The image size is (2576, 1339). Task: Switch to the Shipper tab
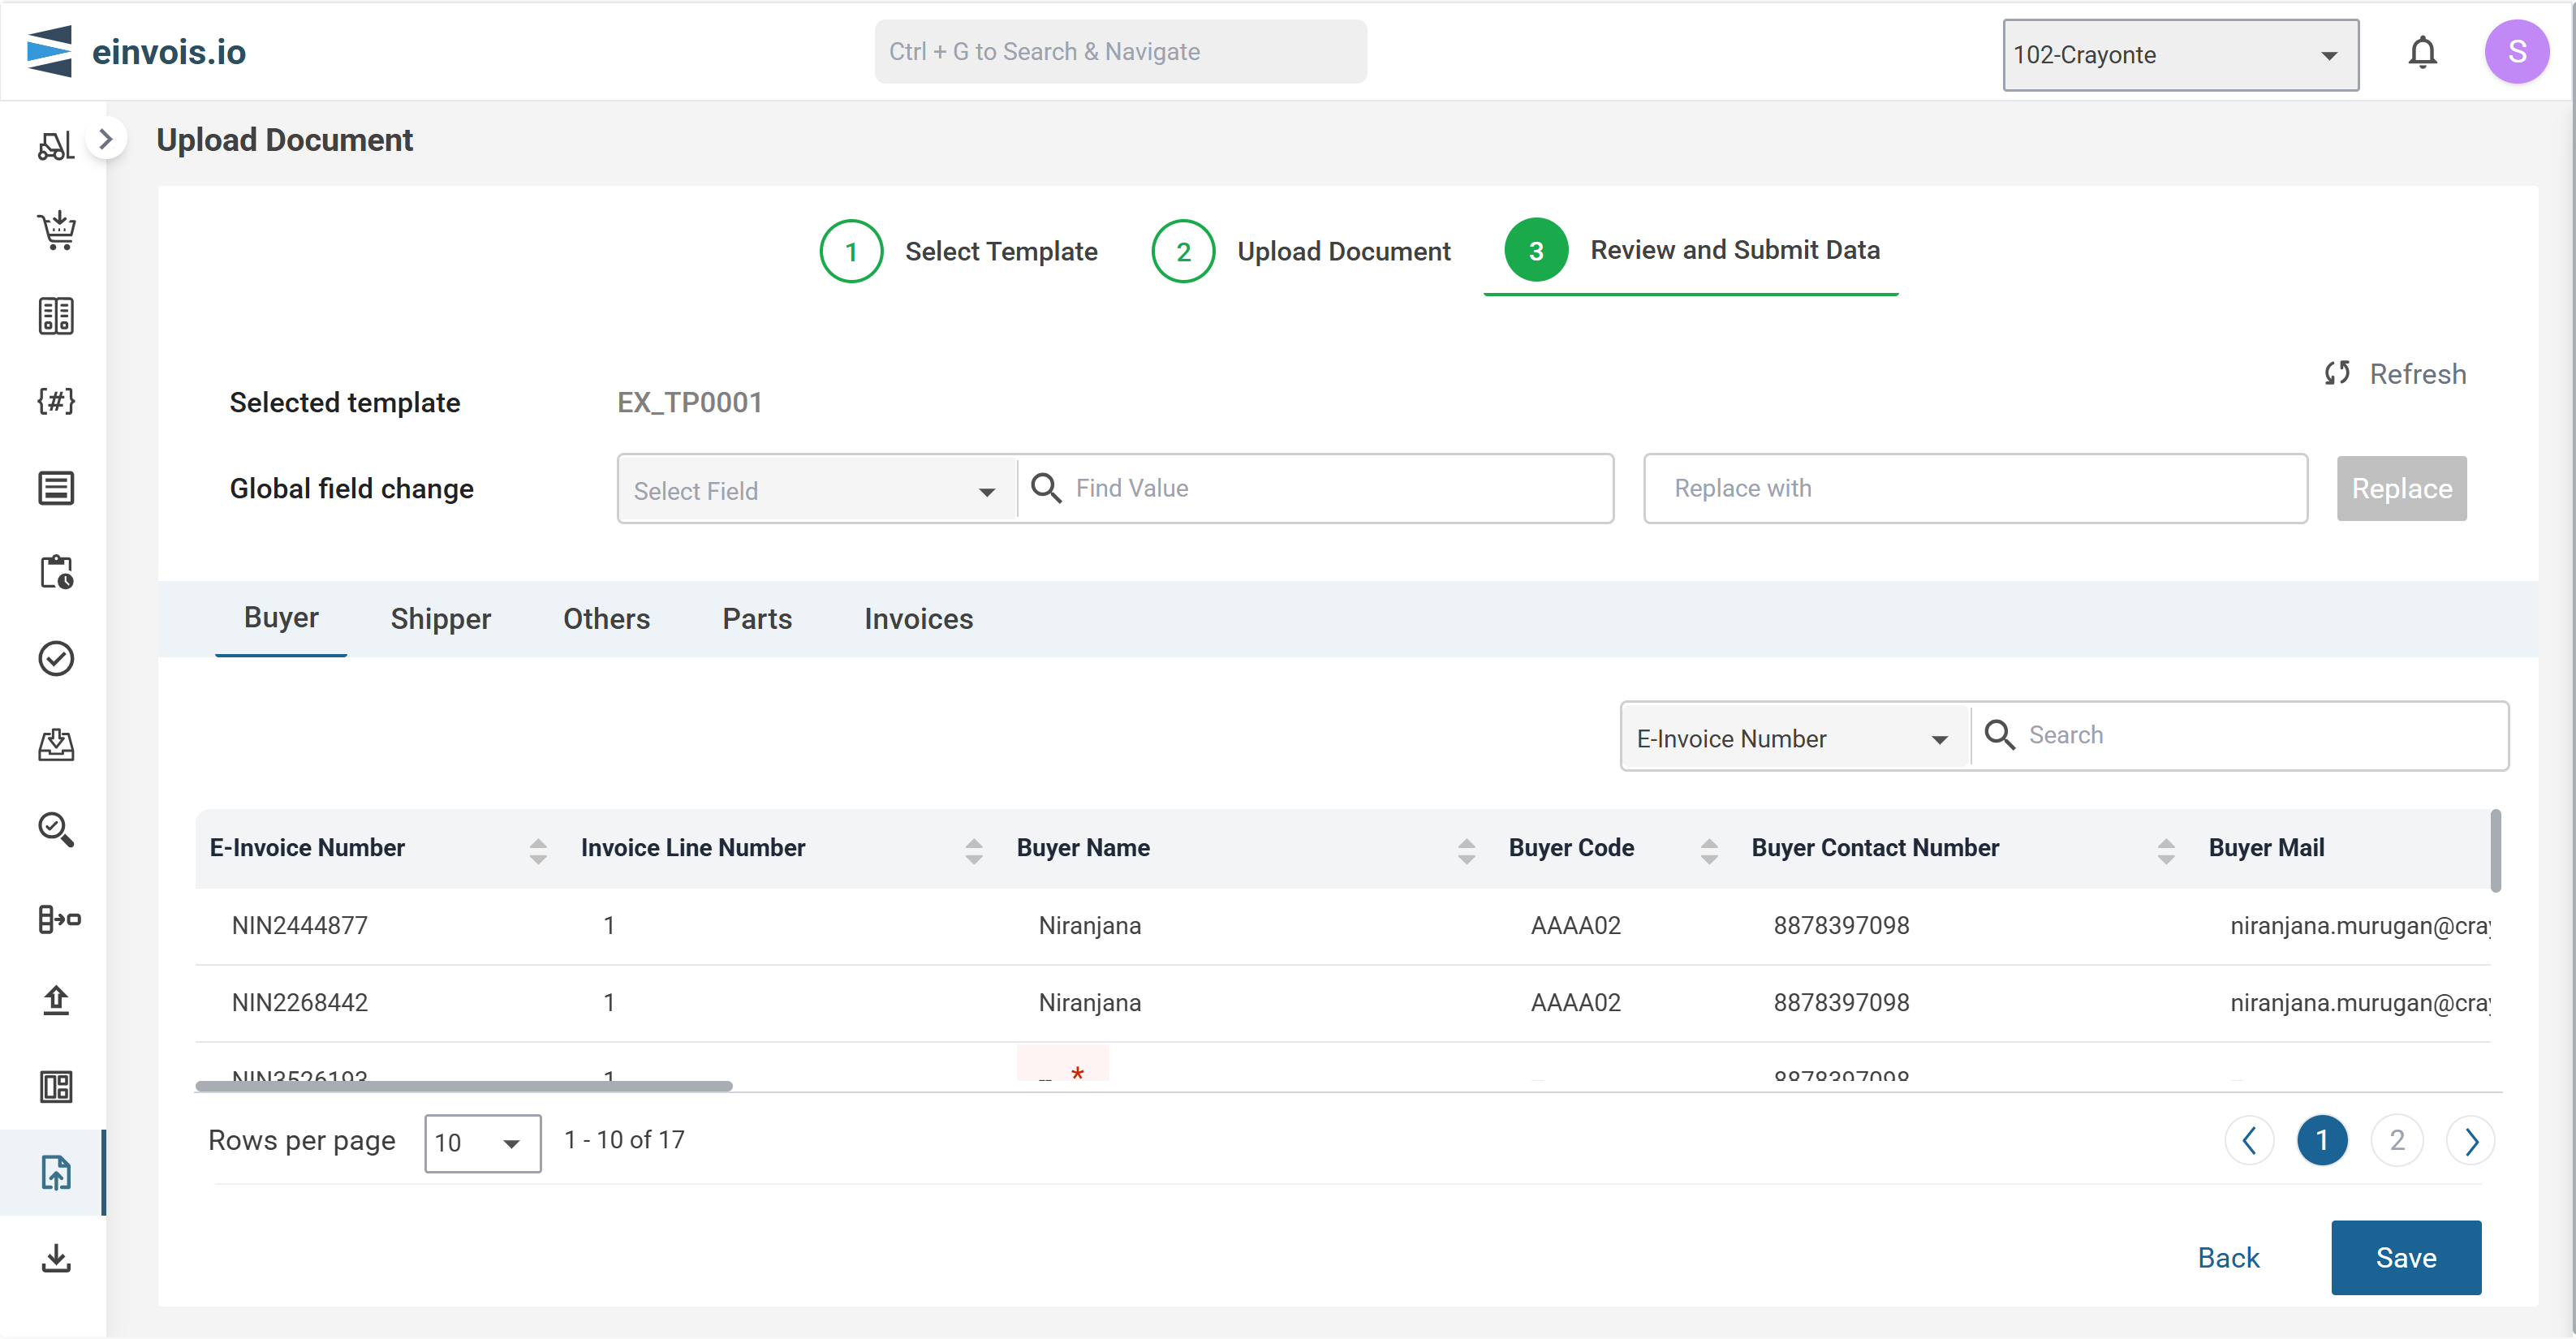pyautogui.click(x=440, y=619)
